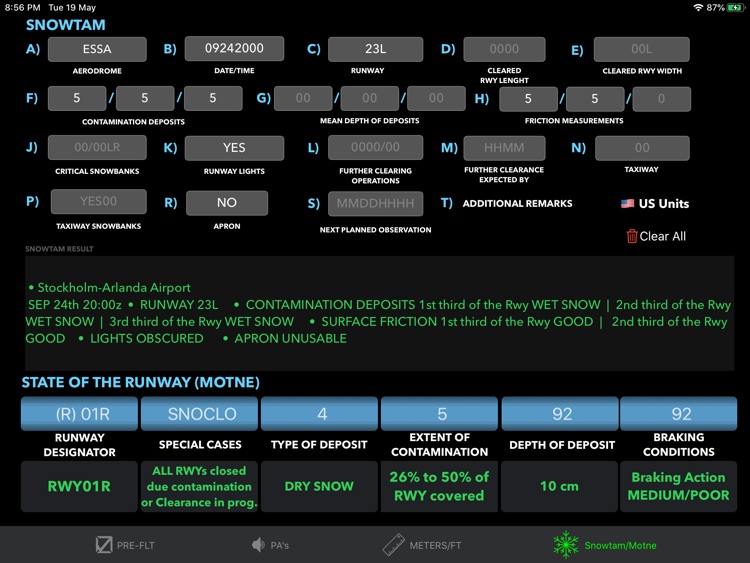Tap second mean depth of deposits field

pos(370,99)
